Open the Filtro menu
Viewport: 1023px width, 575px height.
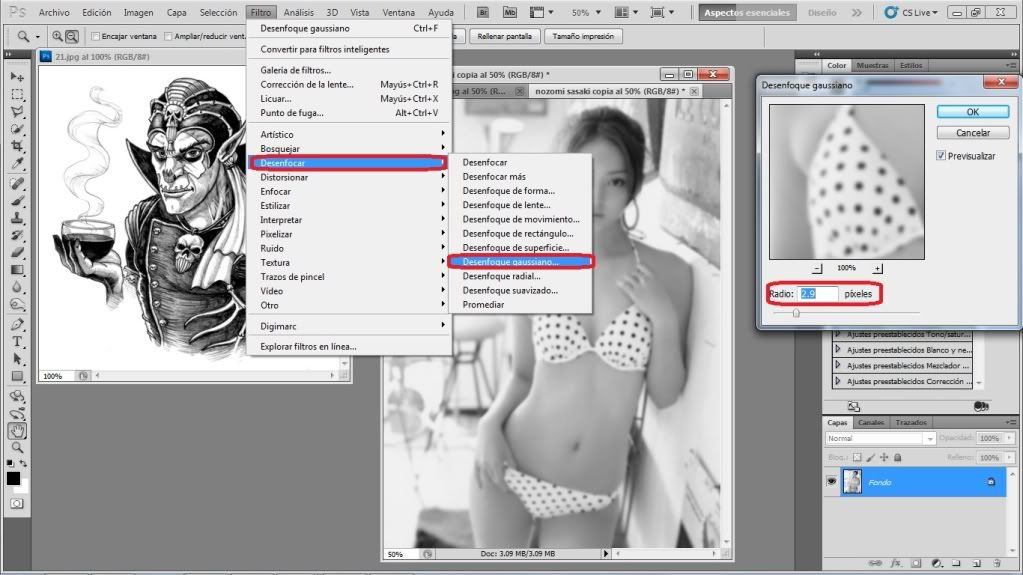260,12
